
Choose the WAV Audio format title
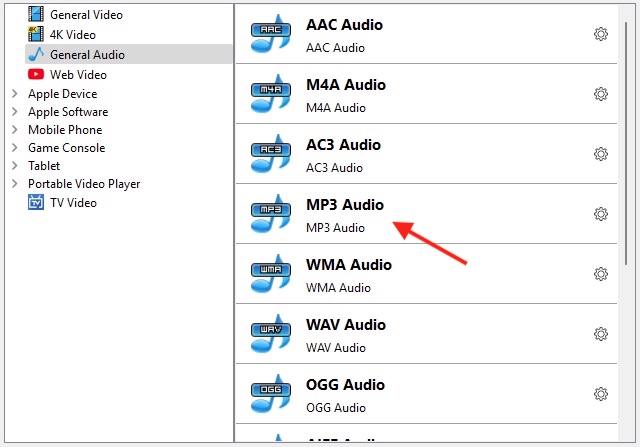point(346,325)
